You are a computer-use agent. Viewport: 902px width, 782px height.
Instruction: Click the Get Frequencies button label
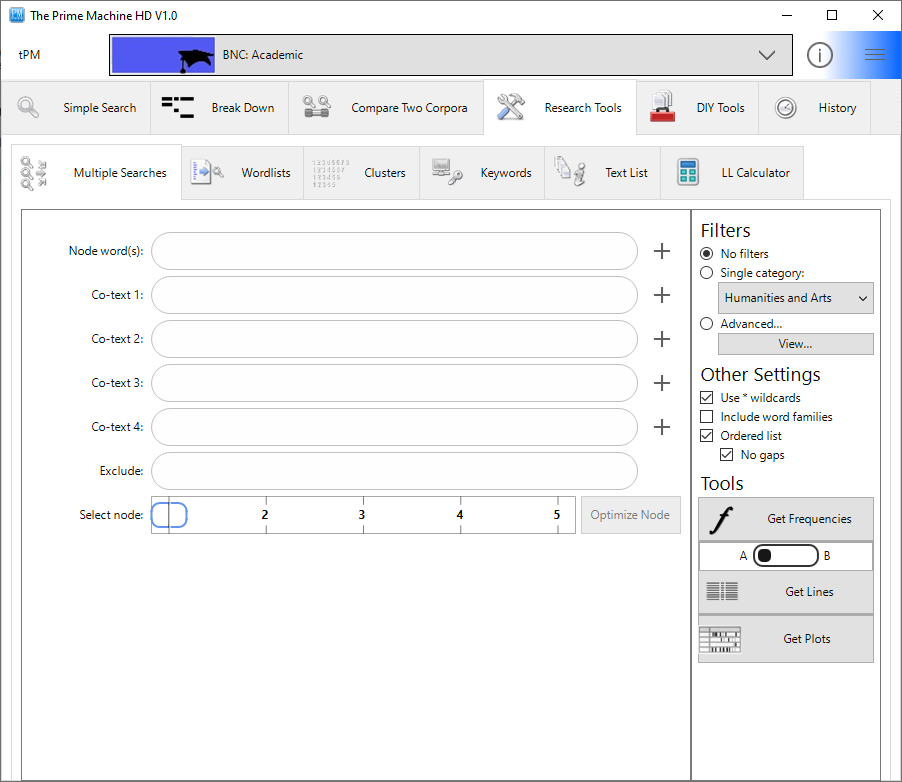pyautogui.click(x=809, y=519)
